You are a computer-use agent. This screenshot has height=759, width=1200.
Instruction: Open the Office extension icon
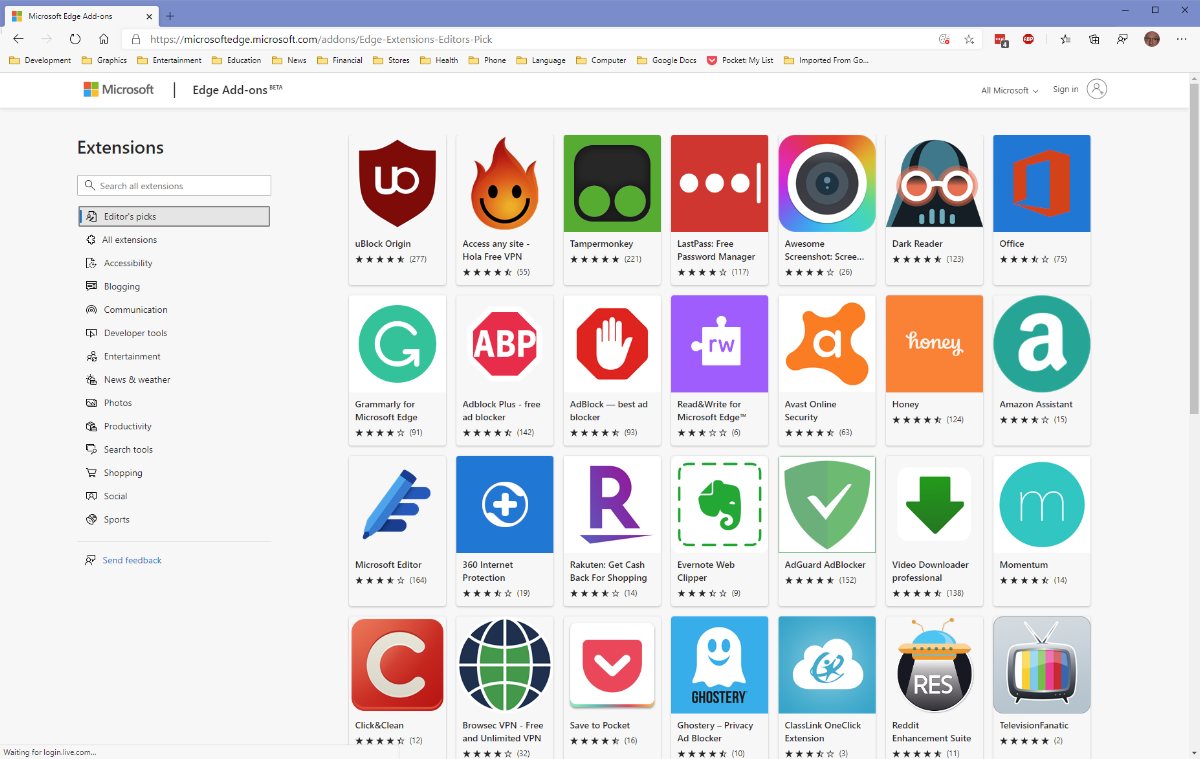[1042, 184]
